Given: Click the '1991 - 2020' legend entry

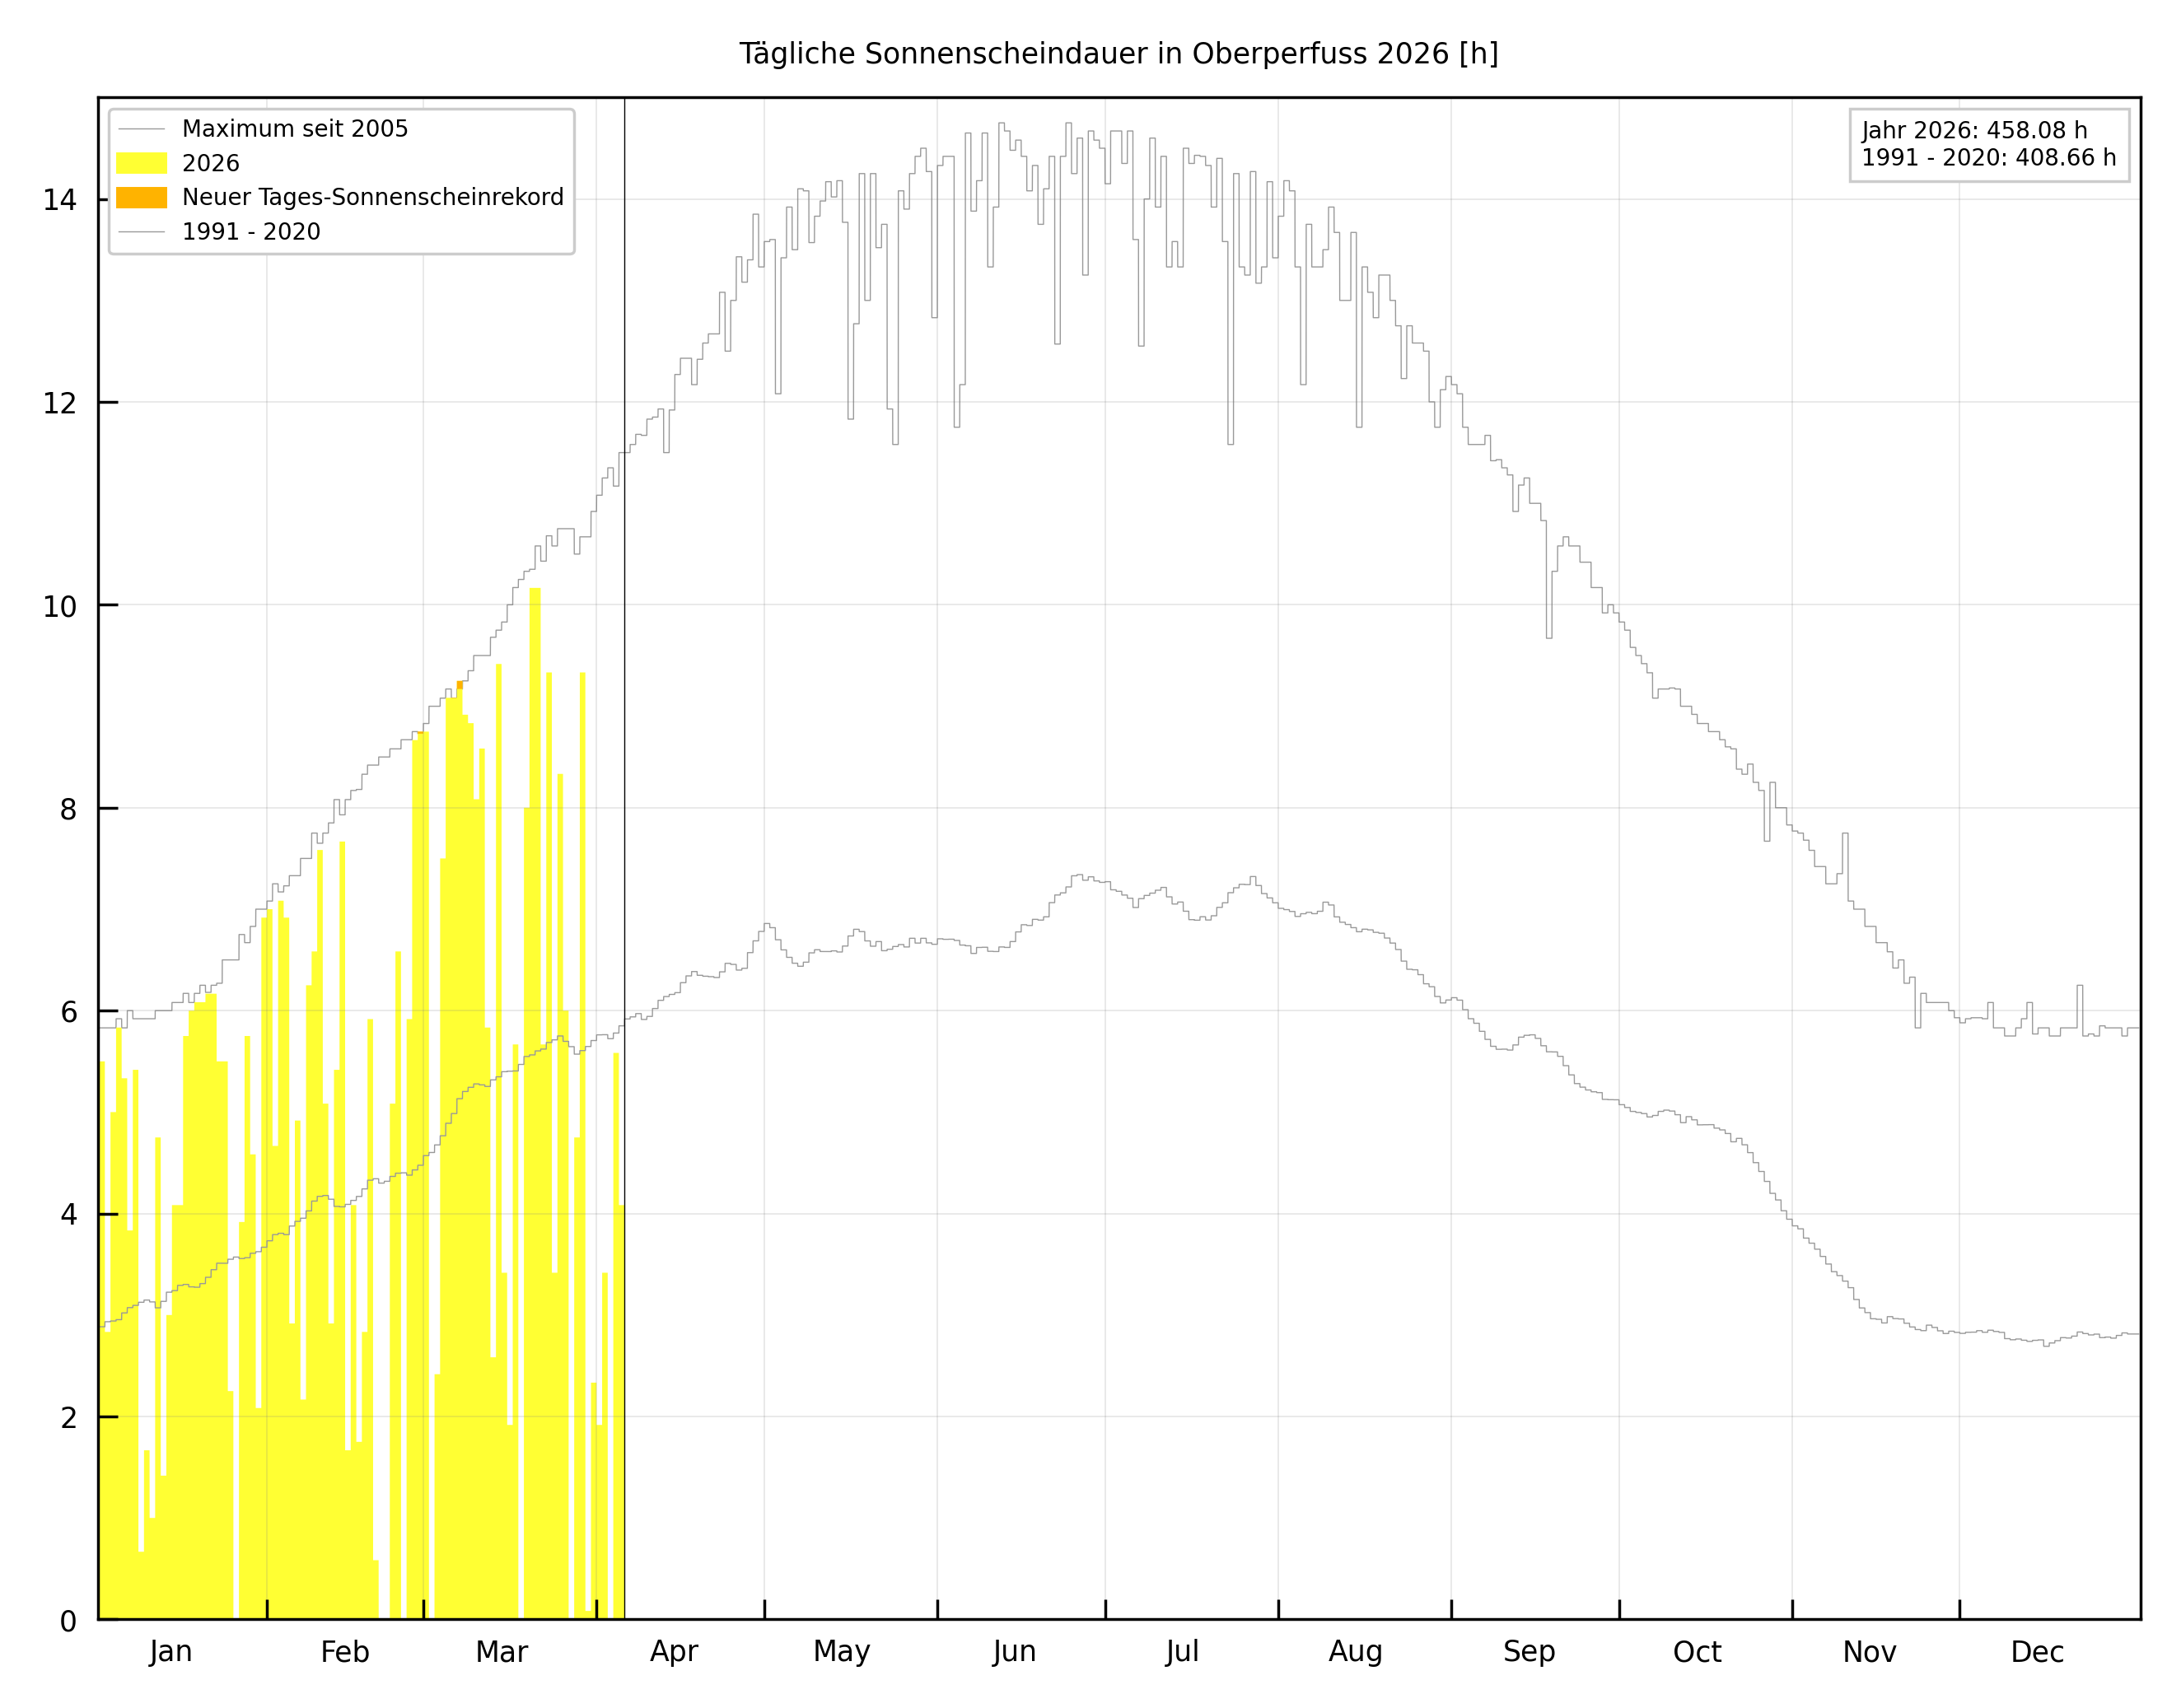Looking at the screenshot, I should [251, 232].
